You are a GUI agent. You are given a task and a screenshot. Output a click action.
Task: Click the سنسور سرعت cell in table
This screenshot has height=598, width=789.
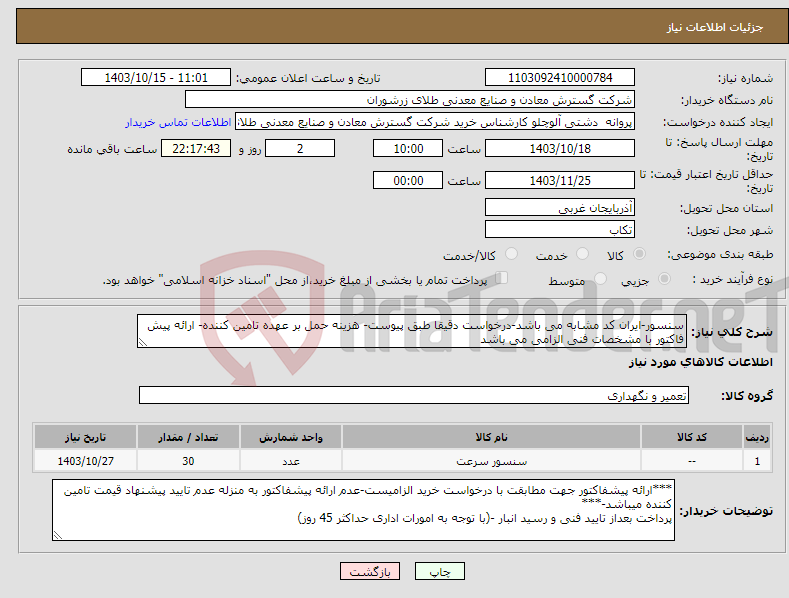coord(491,461)
